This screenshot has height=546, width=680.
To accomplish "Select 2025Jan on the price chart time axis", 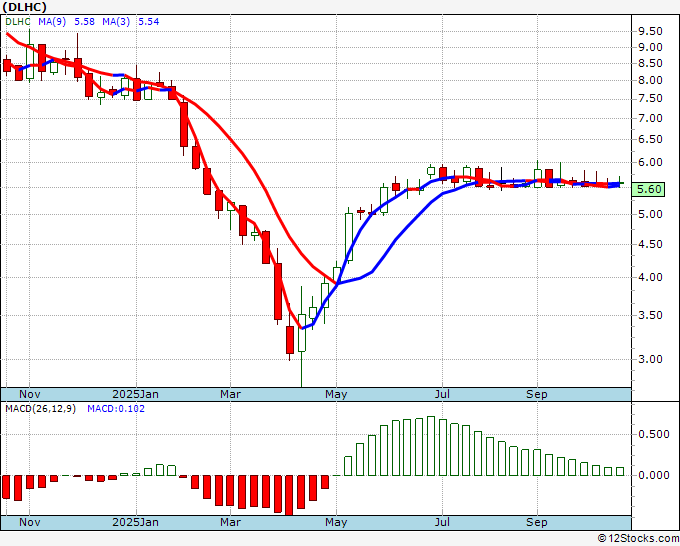I will pos(135,394).
